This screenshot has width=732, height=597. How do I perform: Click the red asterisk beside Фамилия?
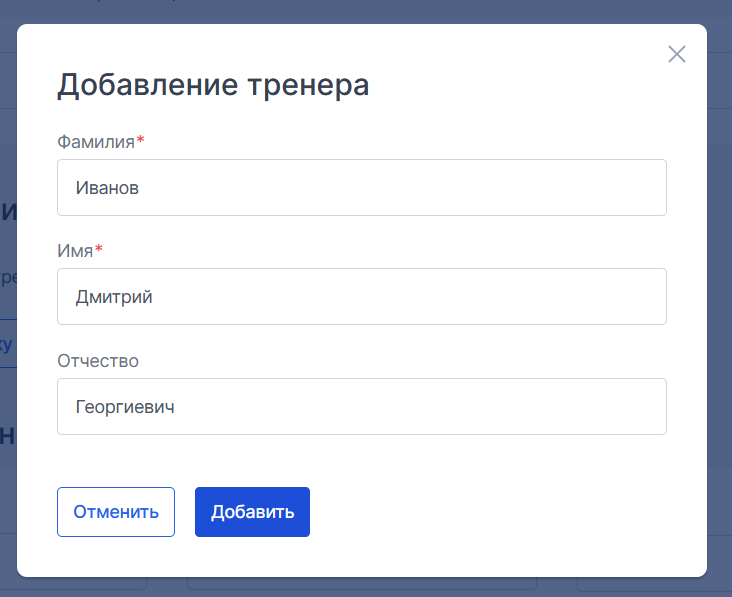[141, 140]
